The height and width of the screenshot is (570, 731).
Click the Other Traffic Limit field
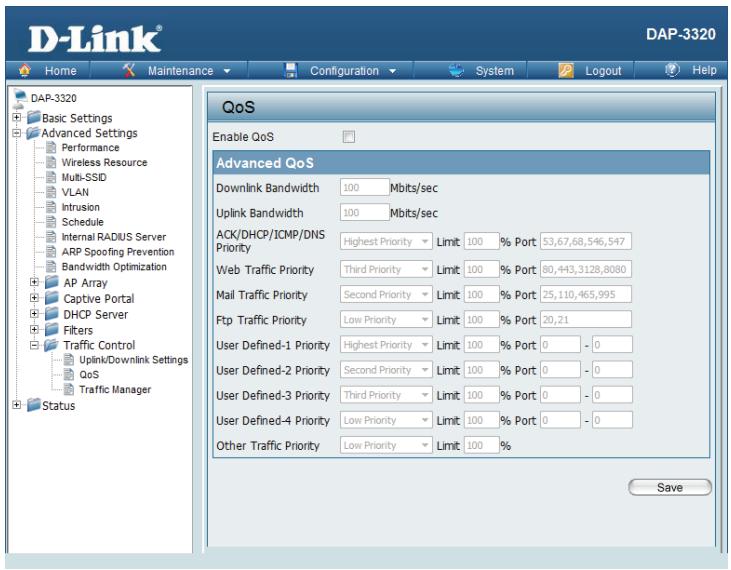[482, 446]
